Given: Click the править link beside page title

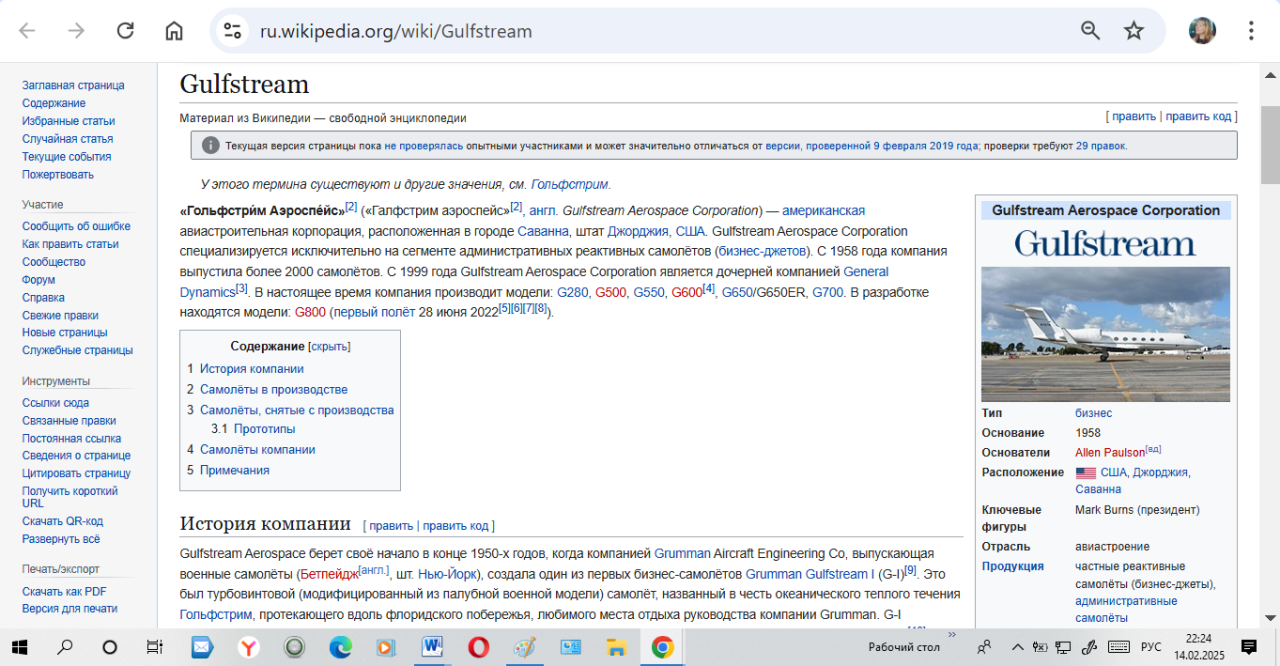Looking at the screenshot, I should (1134, 116).
